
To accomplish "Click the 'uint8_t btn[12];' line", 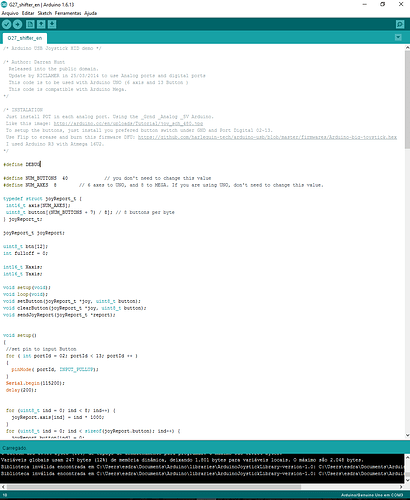I will pos(25,246).
